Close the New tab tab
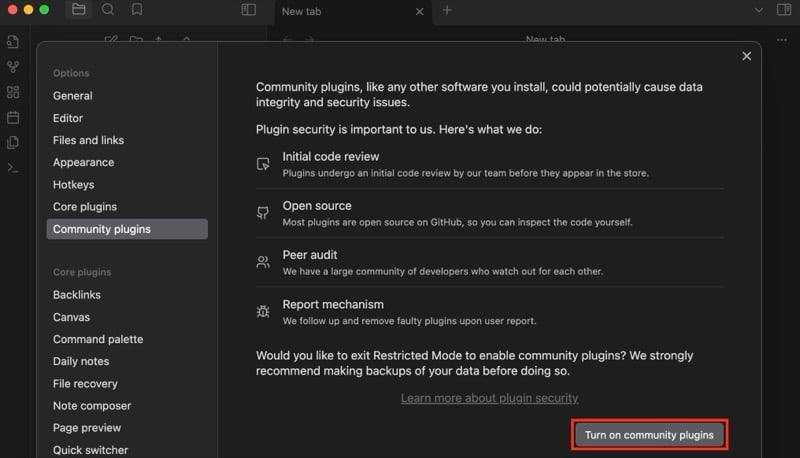The image size is (800, 458). pos(419,11)
